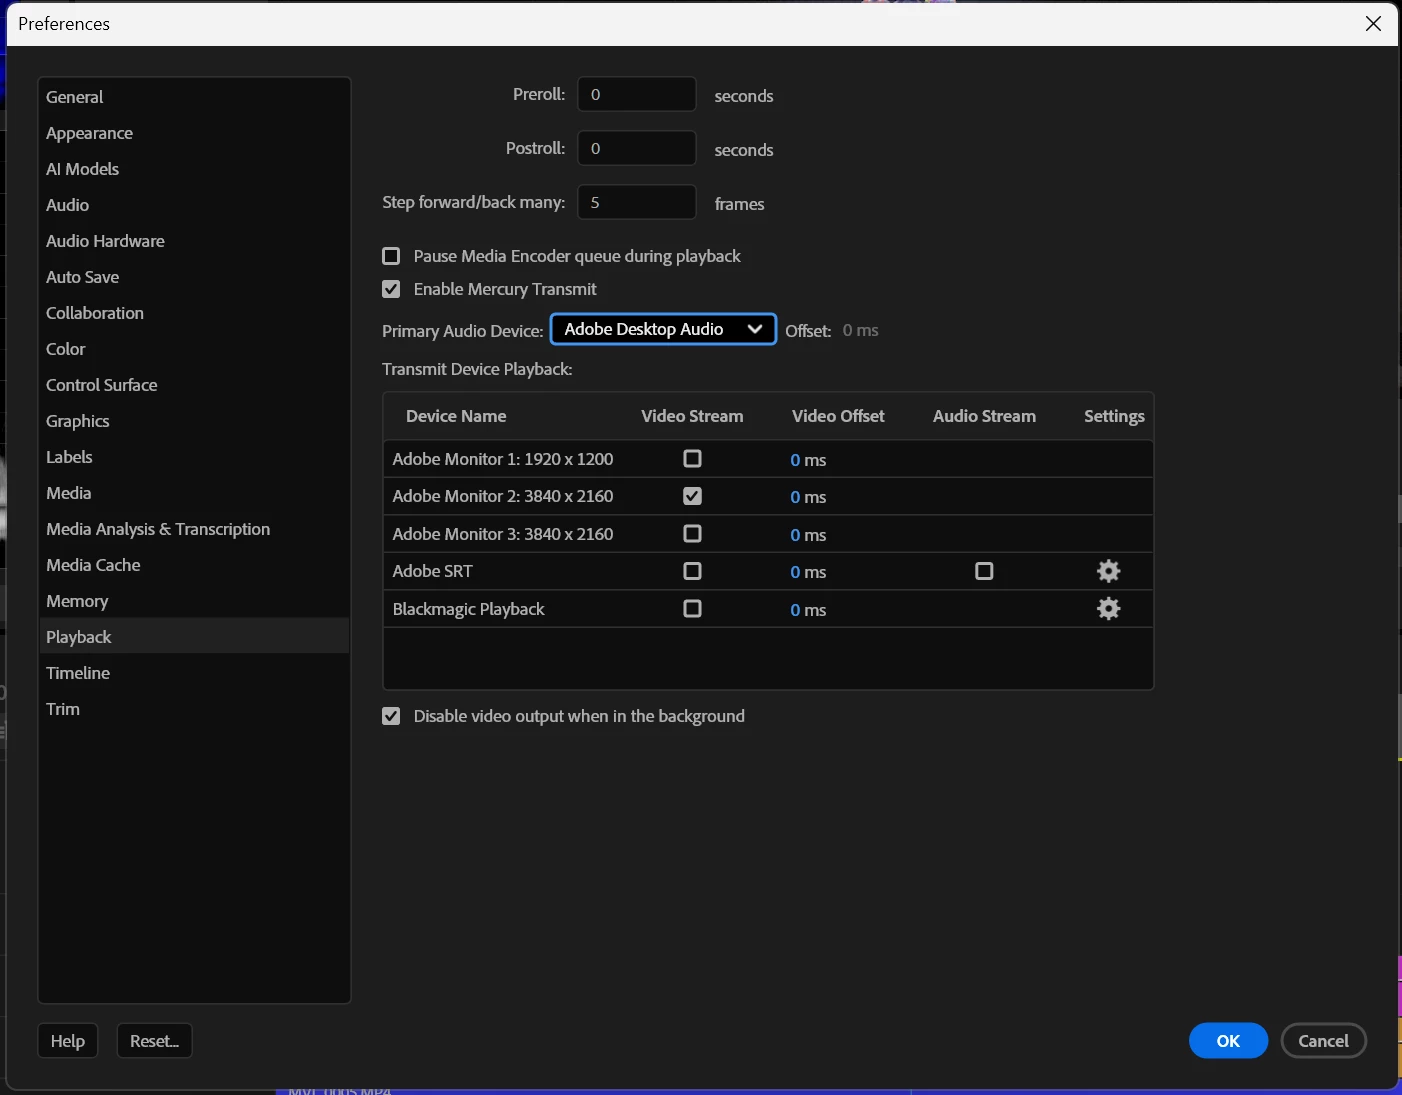Go to Audio preferences
The width and height of the screenshot is (1402, 1095).
[194, 205]
